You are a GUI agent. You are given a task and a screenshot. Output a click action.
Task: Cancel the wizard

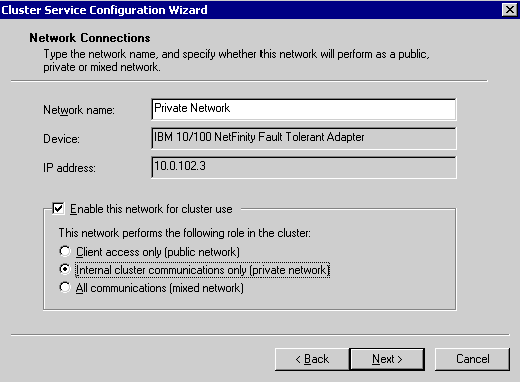click(x=472, y=359)
